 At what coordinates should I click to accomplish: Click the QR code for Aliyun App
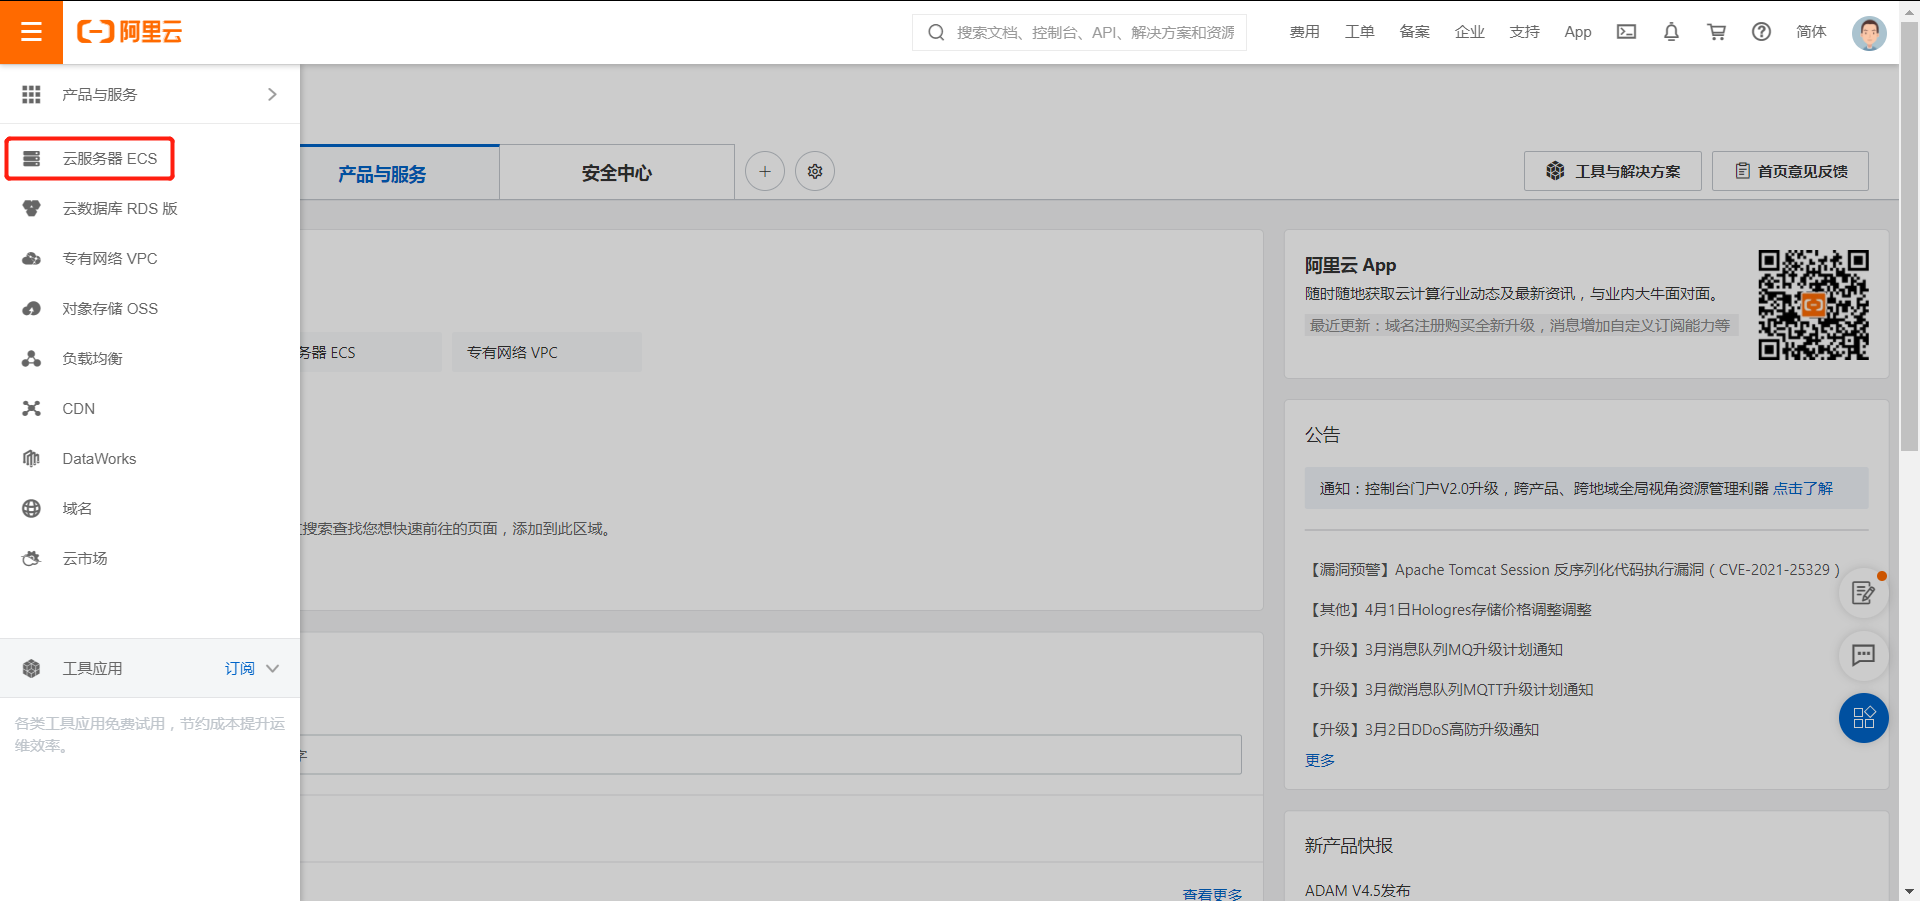[x=1813, y=305]
